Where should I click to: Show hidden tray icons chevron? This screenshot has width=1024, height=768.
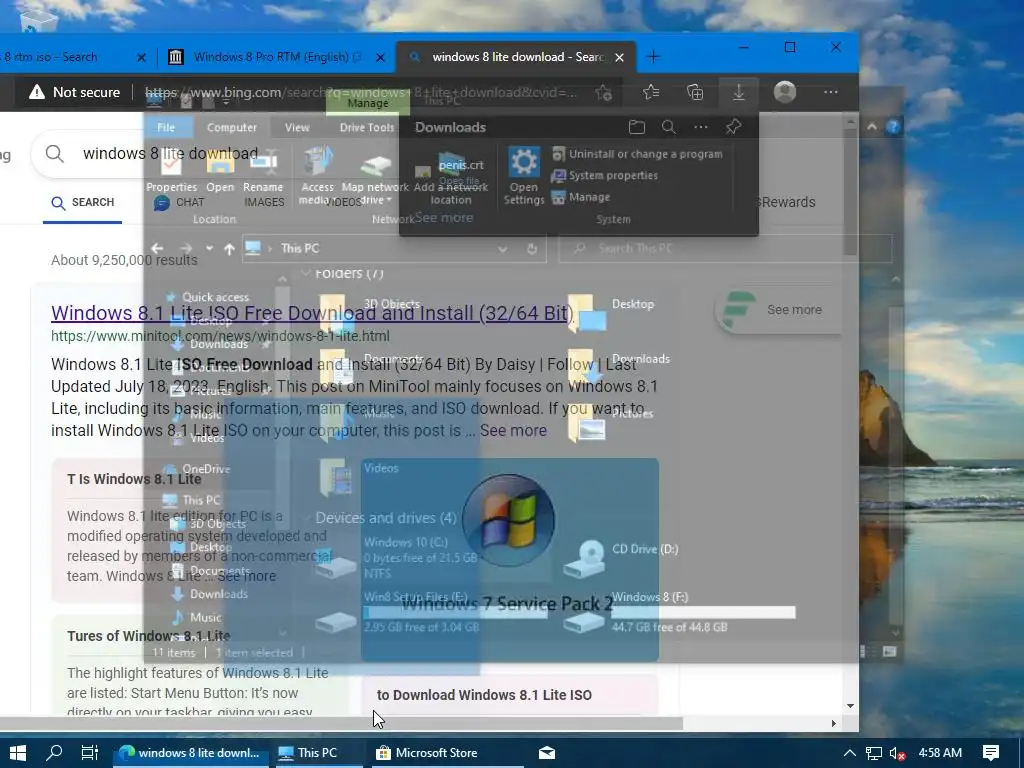pos(849,753)
